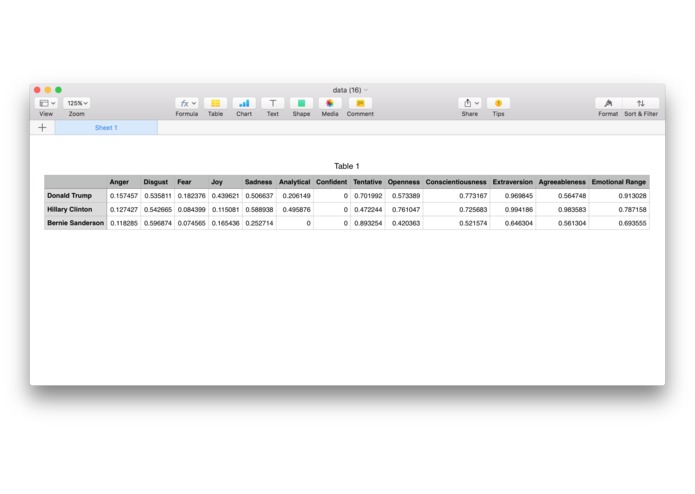Click cell with value 0.542665
Viewport: 695px width, 494px height.
[x=157, y=210]
